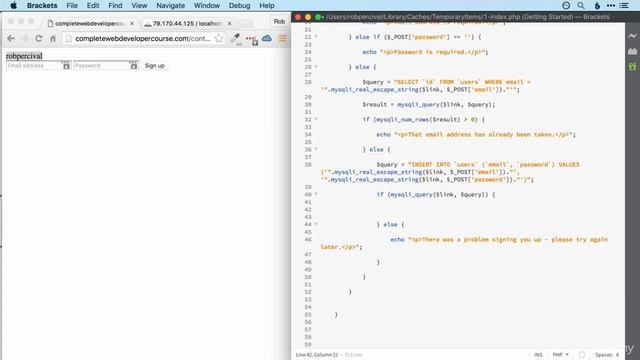Image resolution: width=640 pixels, height=360 pixels.
Task: Collapse the code block at line 26
Action: pyautogui.click(x=316, y=67)
